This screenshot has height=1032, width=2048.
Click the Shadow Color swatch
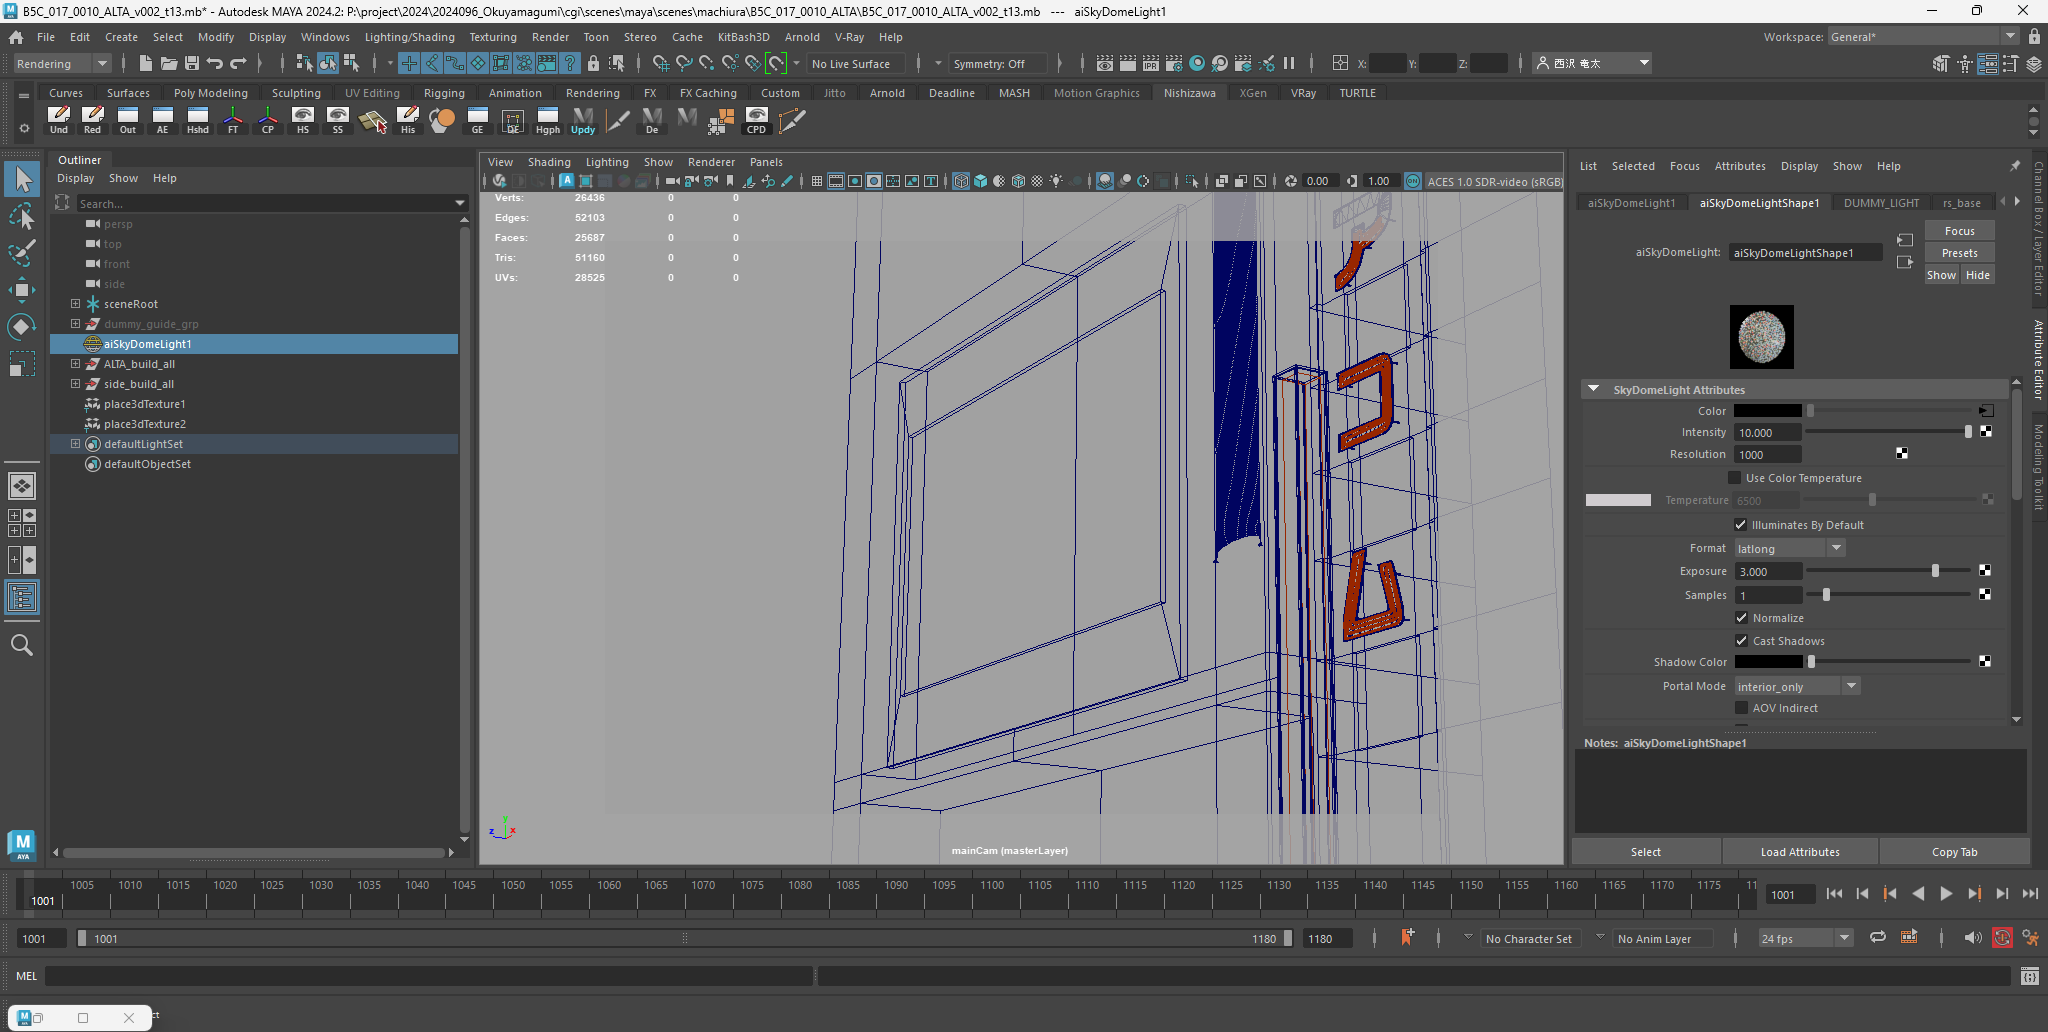(1767, 662)
